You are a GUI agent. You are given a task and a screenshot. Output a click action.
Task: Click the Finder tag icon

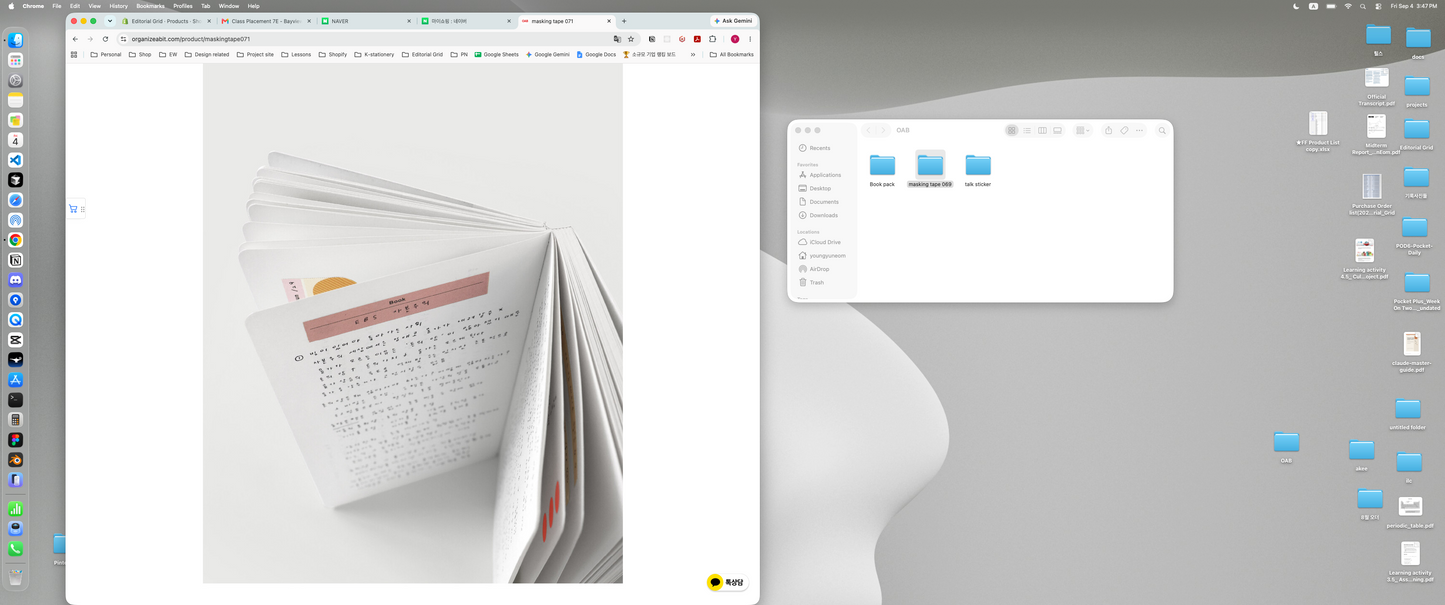(x=1124, y=130)
